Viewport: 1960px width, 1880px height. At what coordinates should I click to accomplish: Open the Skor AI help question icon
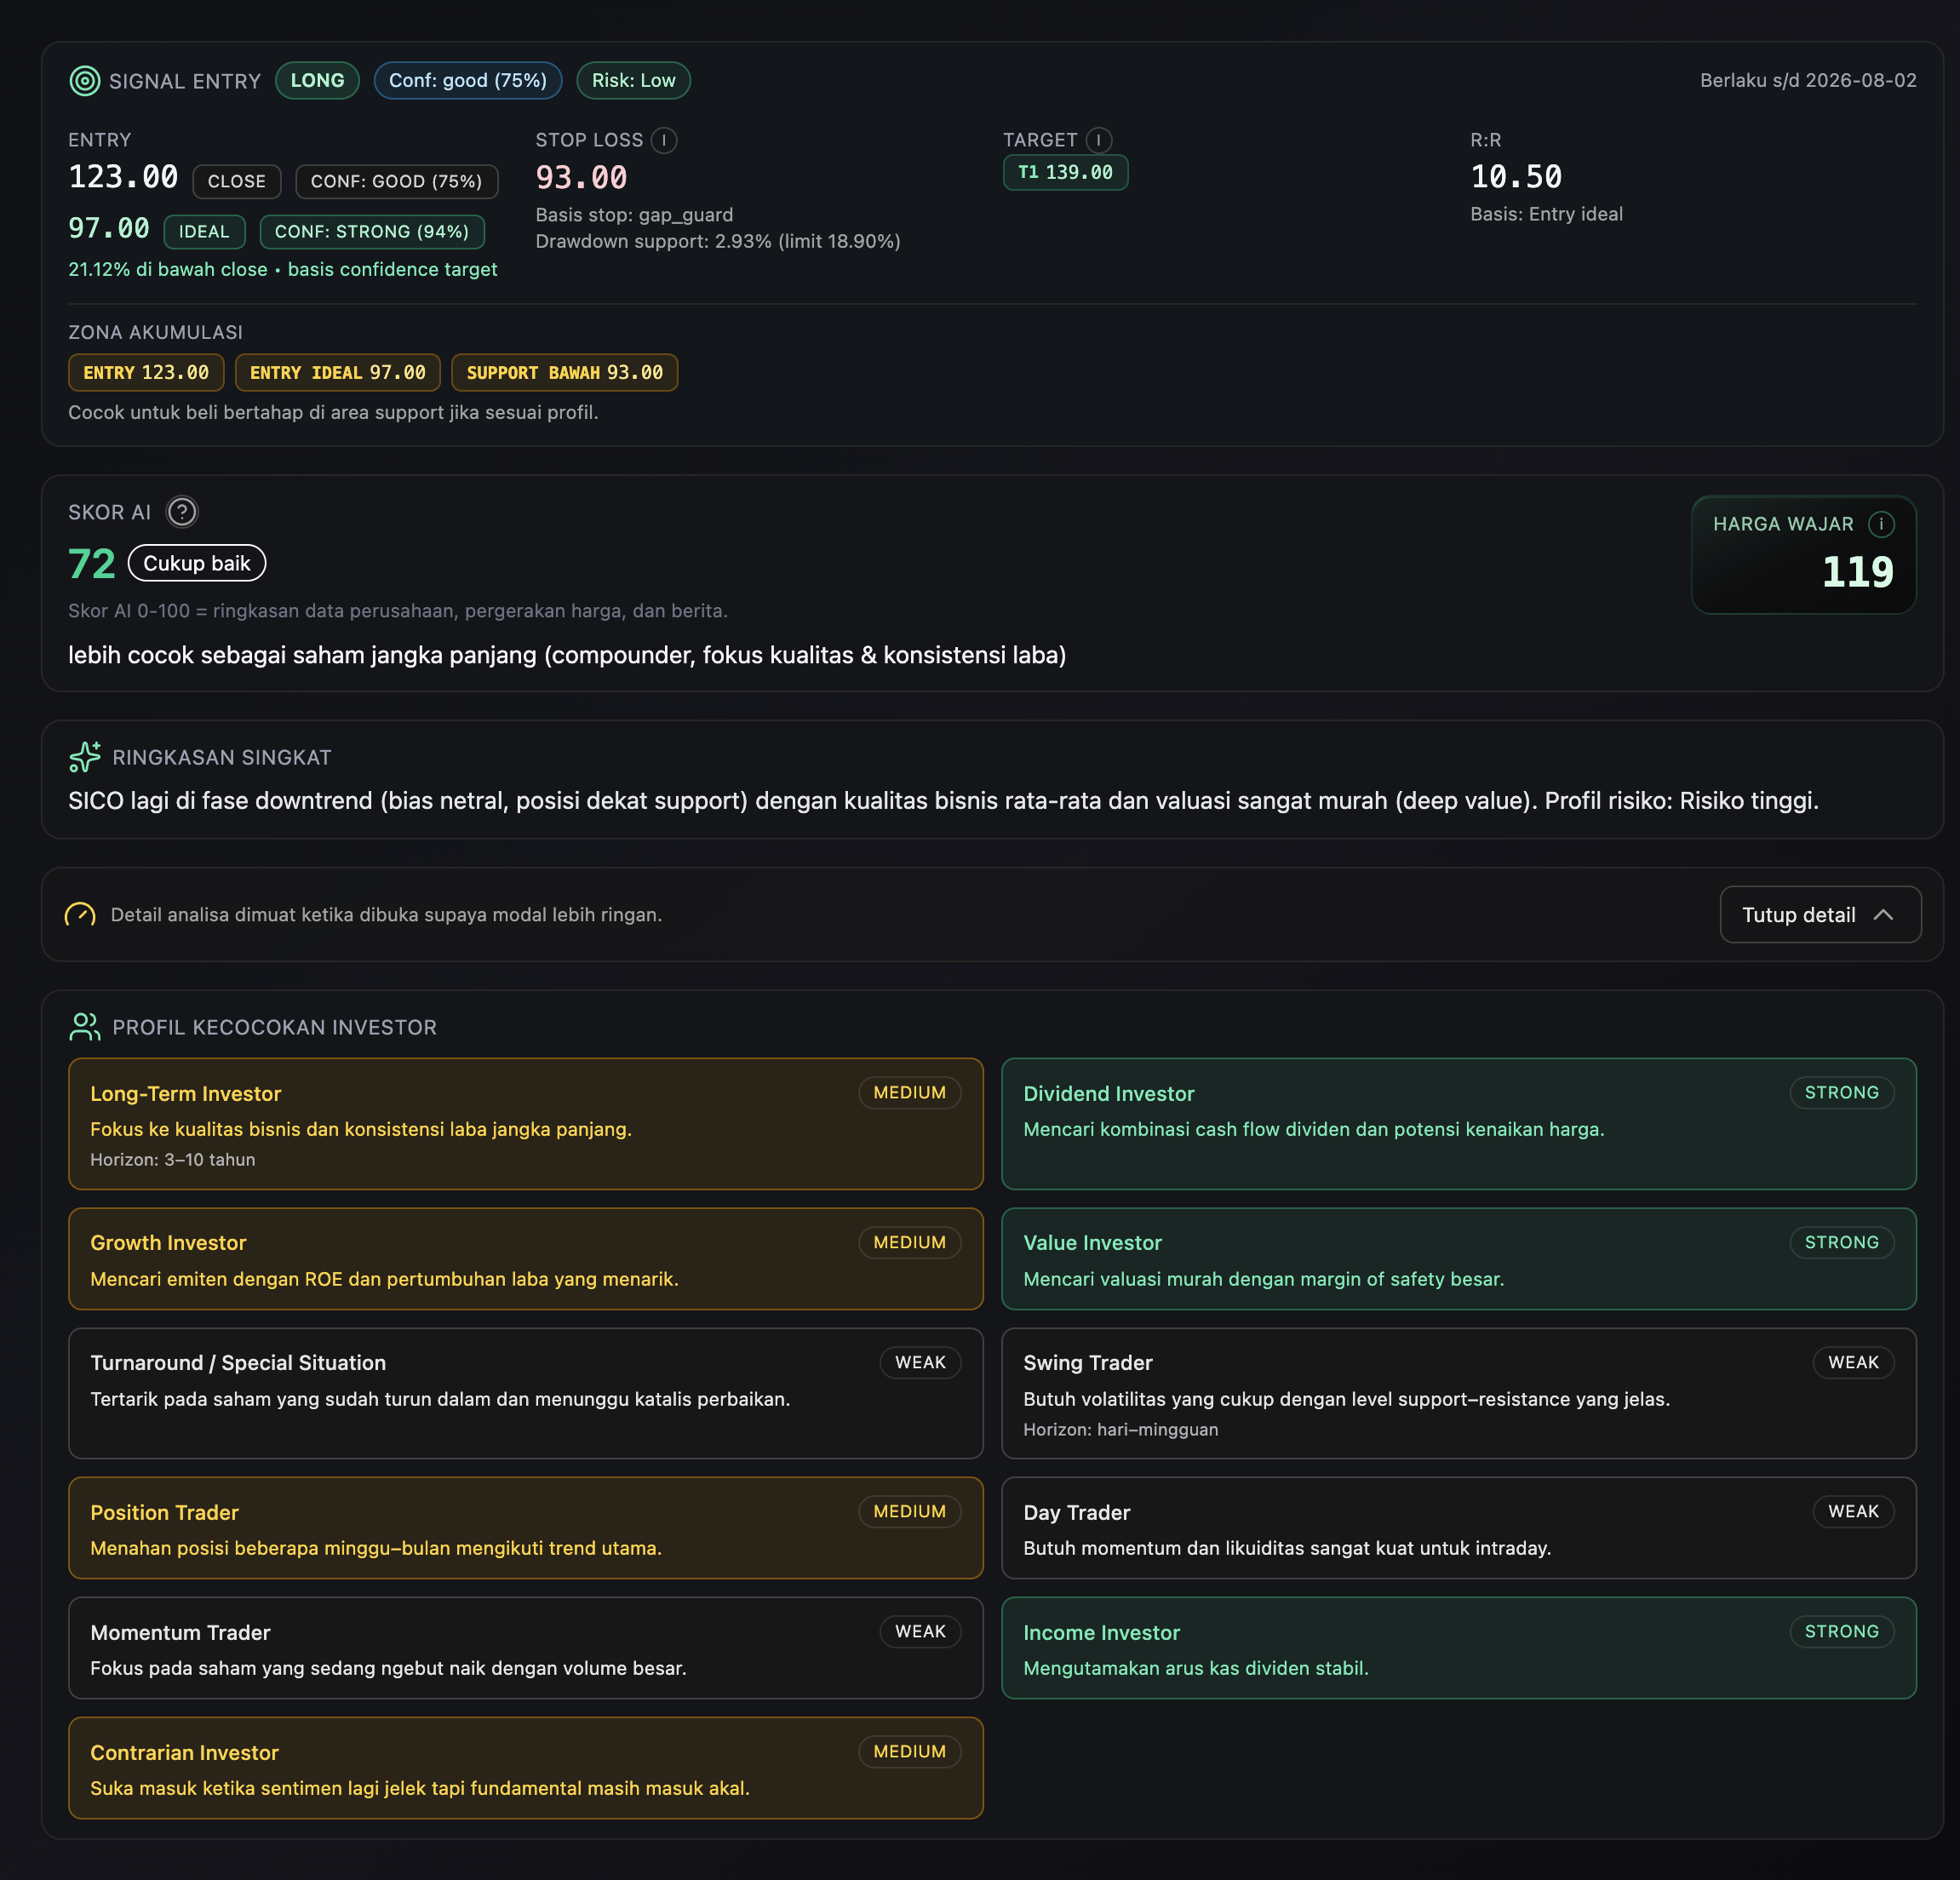[182, 512]
